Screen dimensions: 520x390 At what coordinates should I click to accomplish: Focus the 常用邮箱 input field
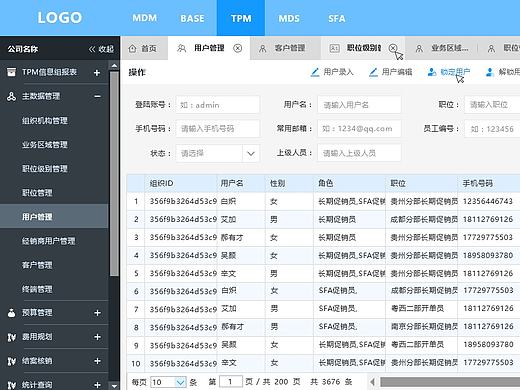point(359,129)
